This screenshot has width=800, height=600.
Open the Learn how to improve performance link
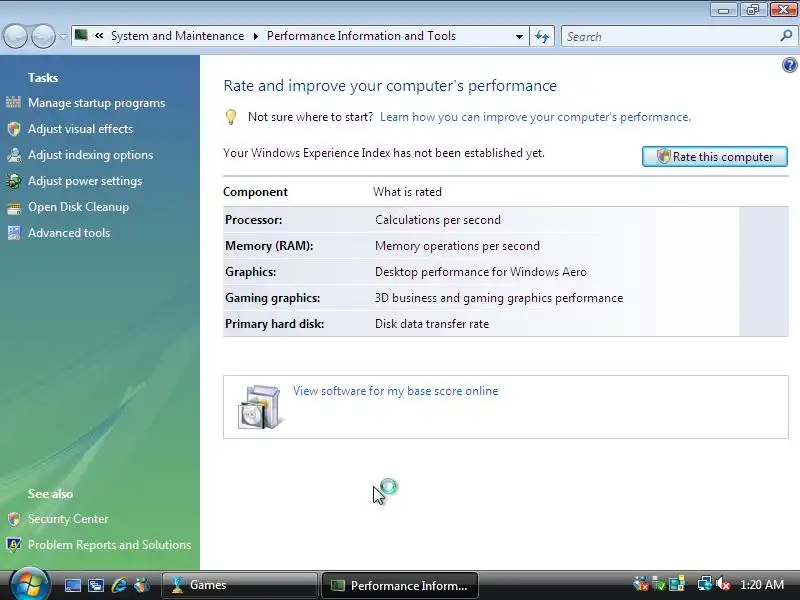pyautogui.click(x=535, y=117)
